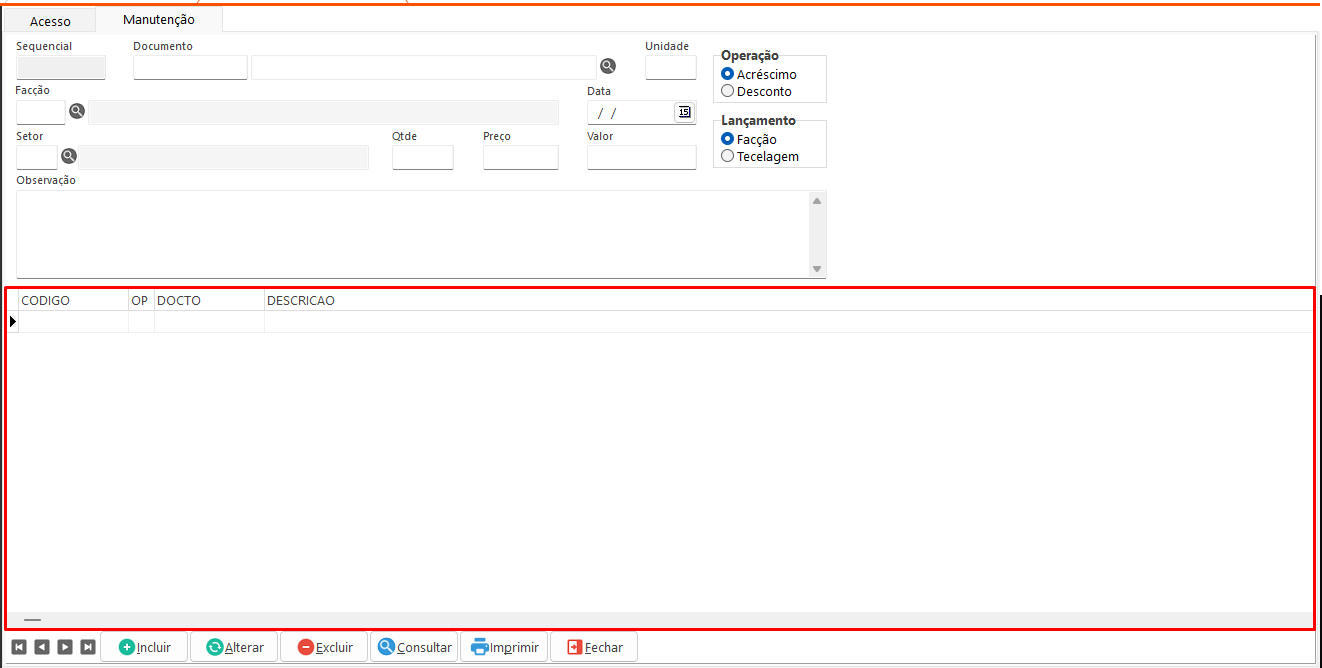Open the Data calendar picker
This screenshot has height=668, width=1322.
click(x=684, y=112)
